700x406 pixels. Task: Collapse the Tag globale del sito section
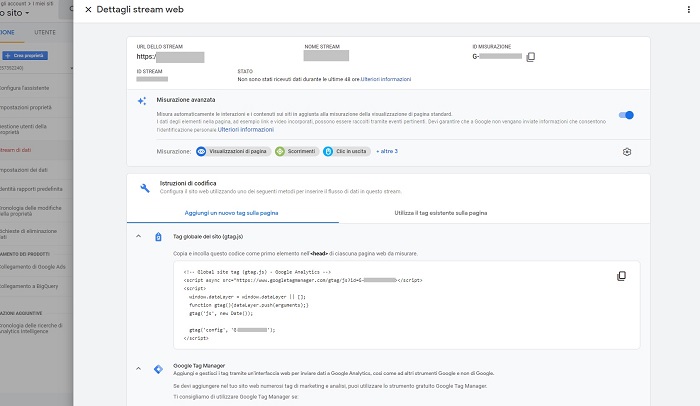pos(138,236)
